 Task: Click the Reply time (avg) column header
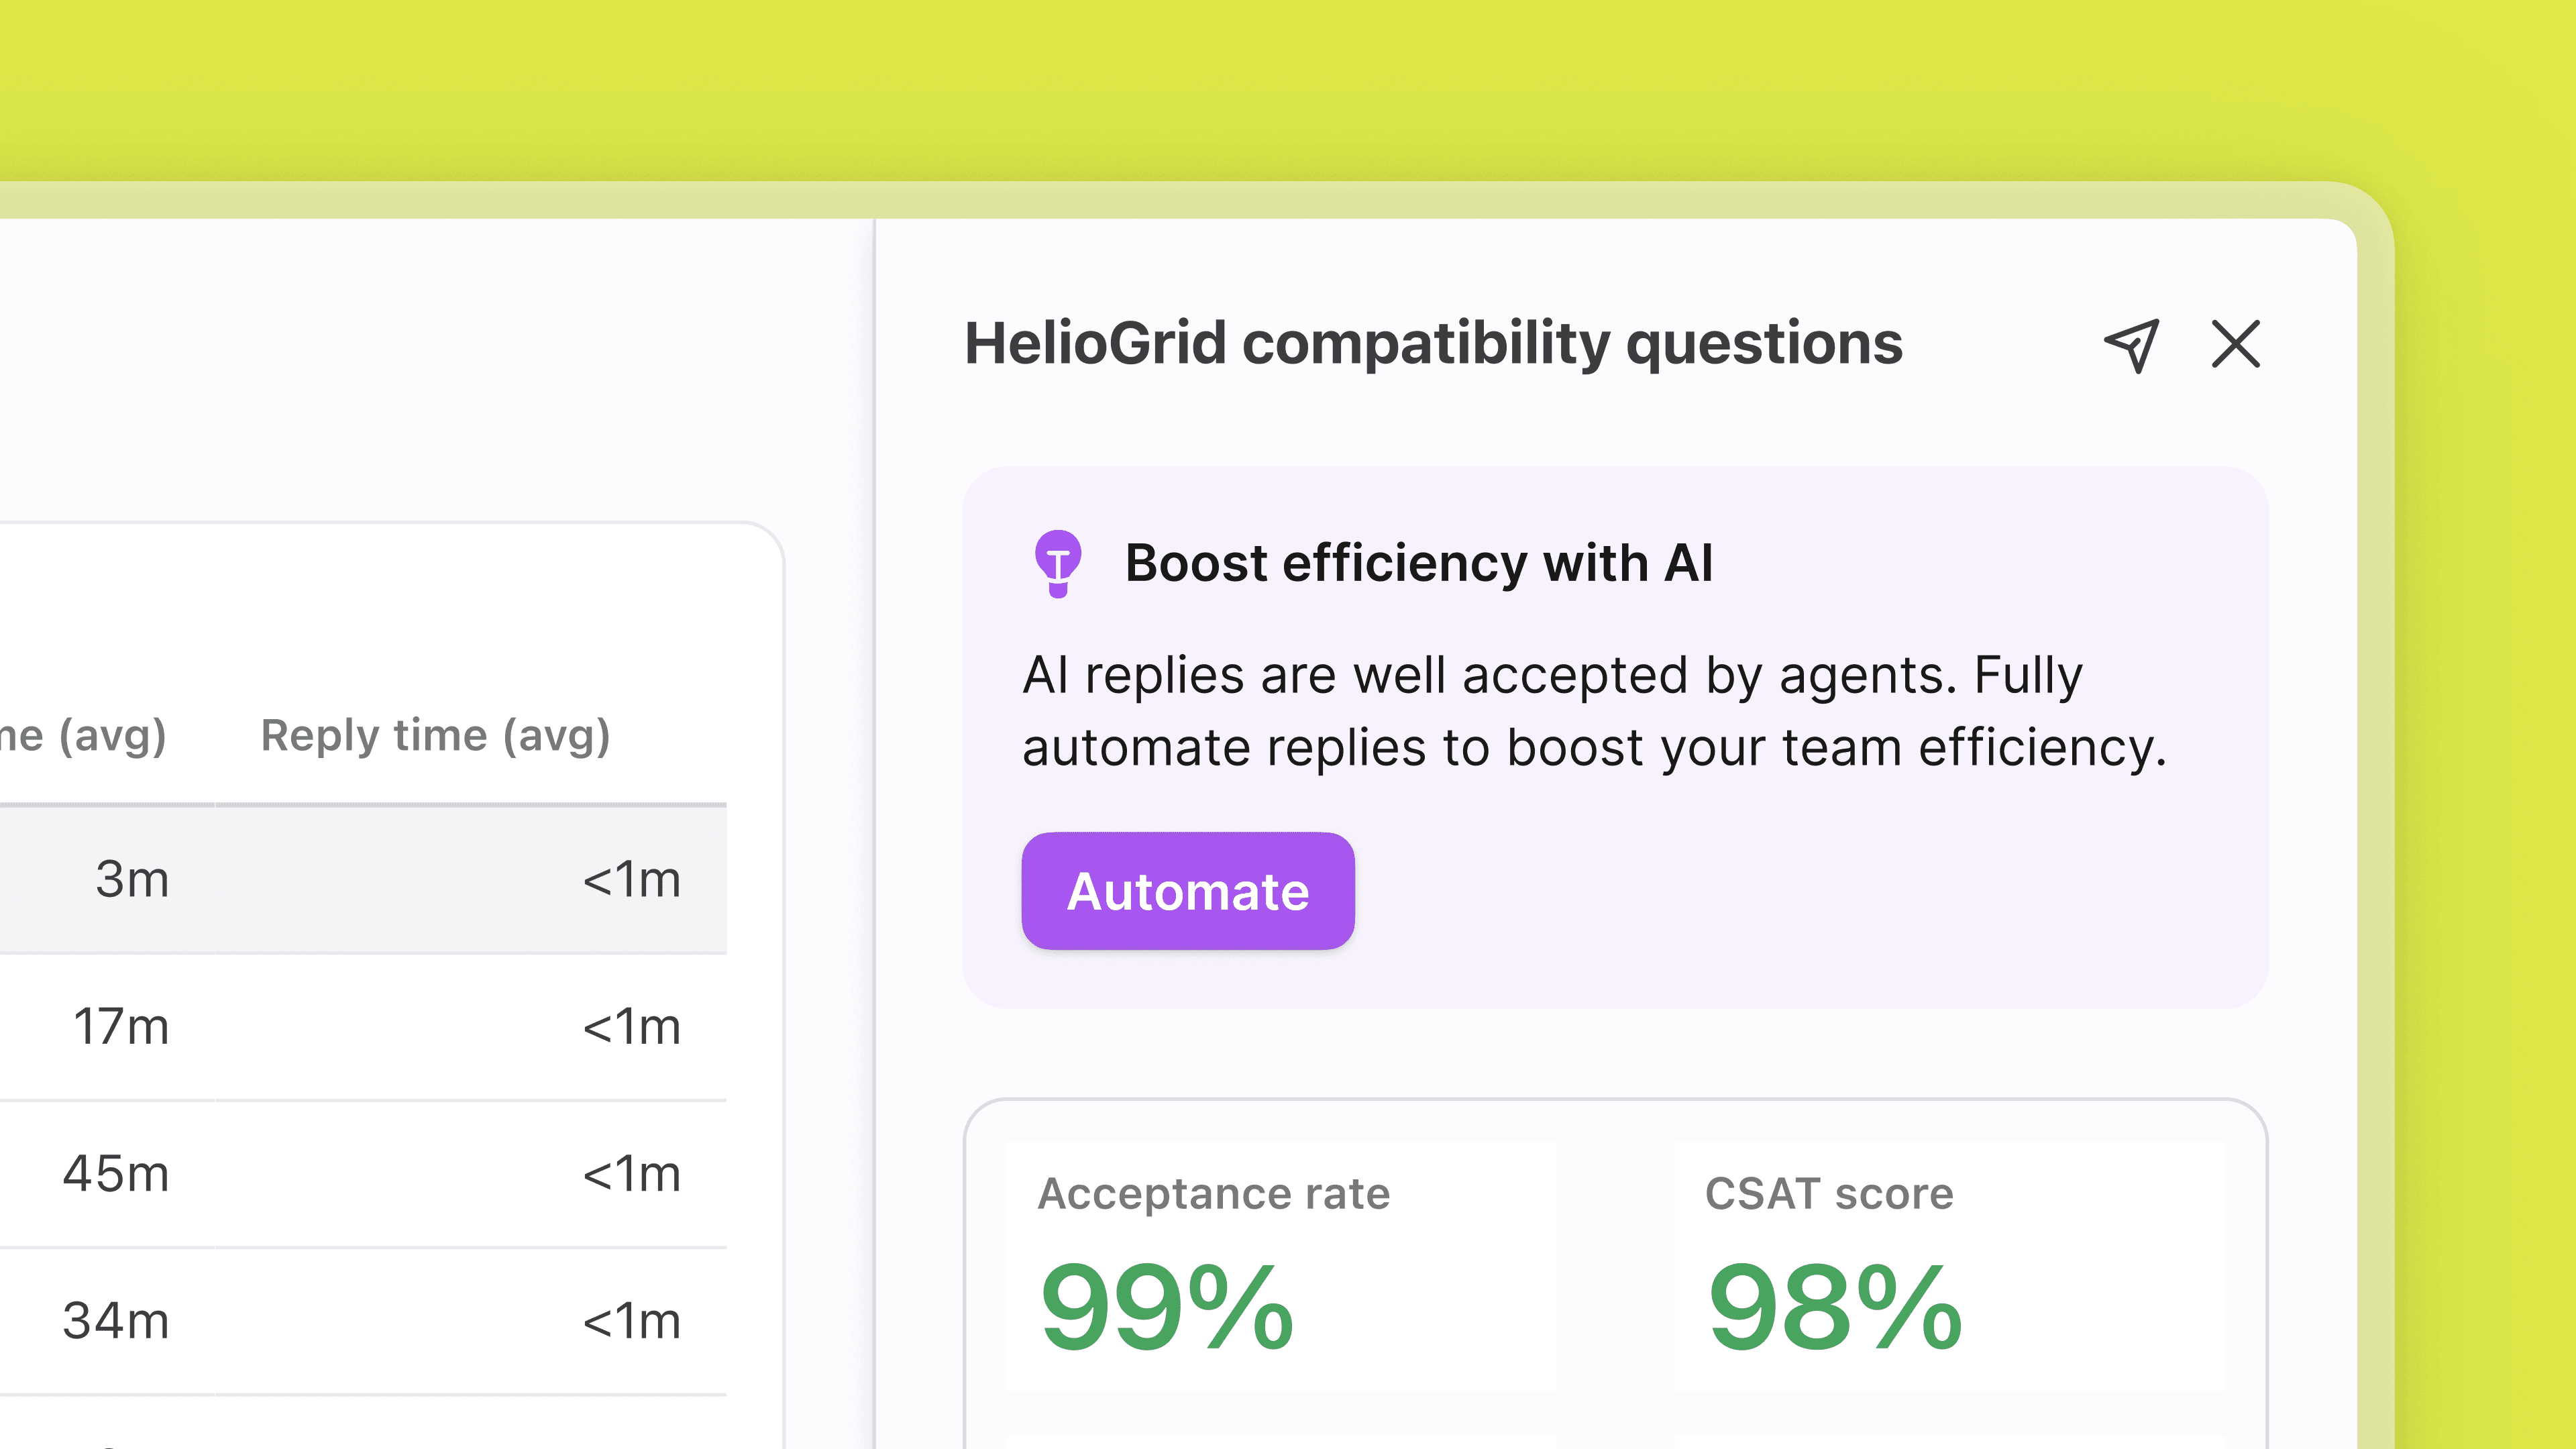pos(435,735)
